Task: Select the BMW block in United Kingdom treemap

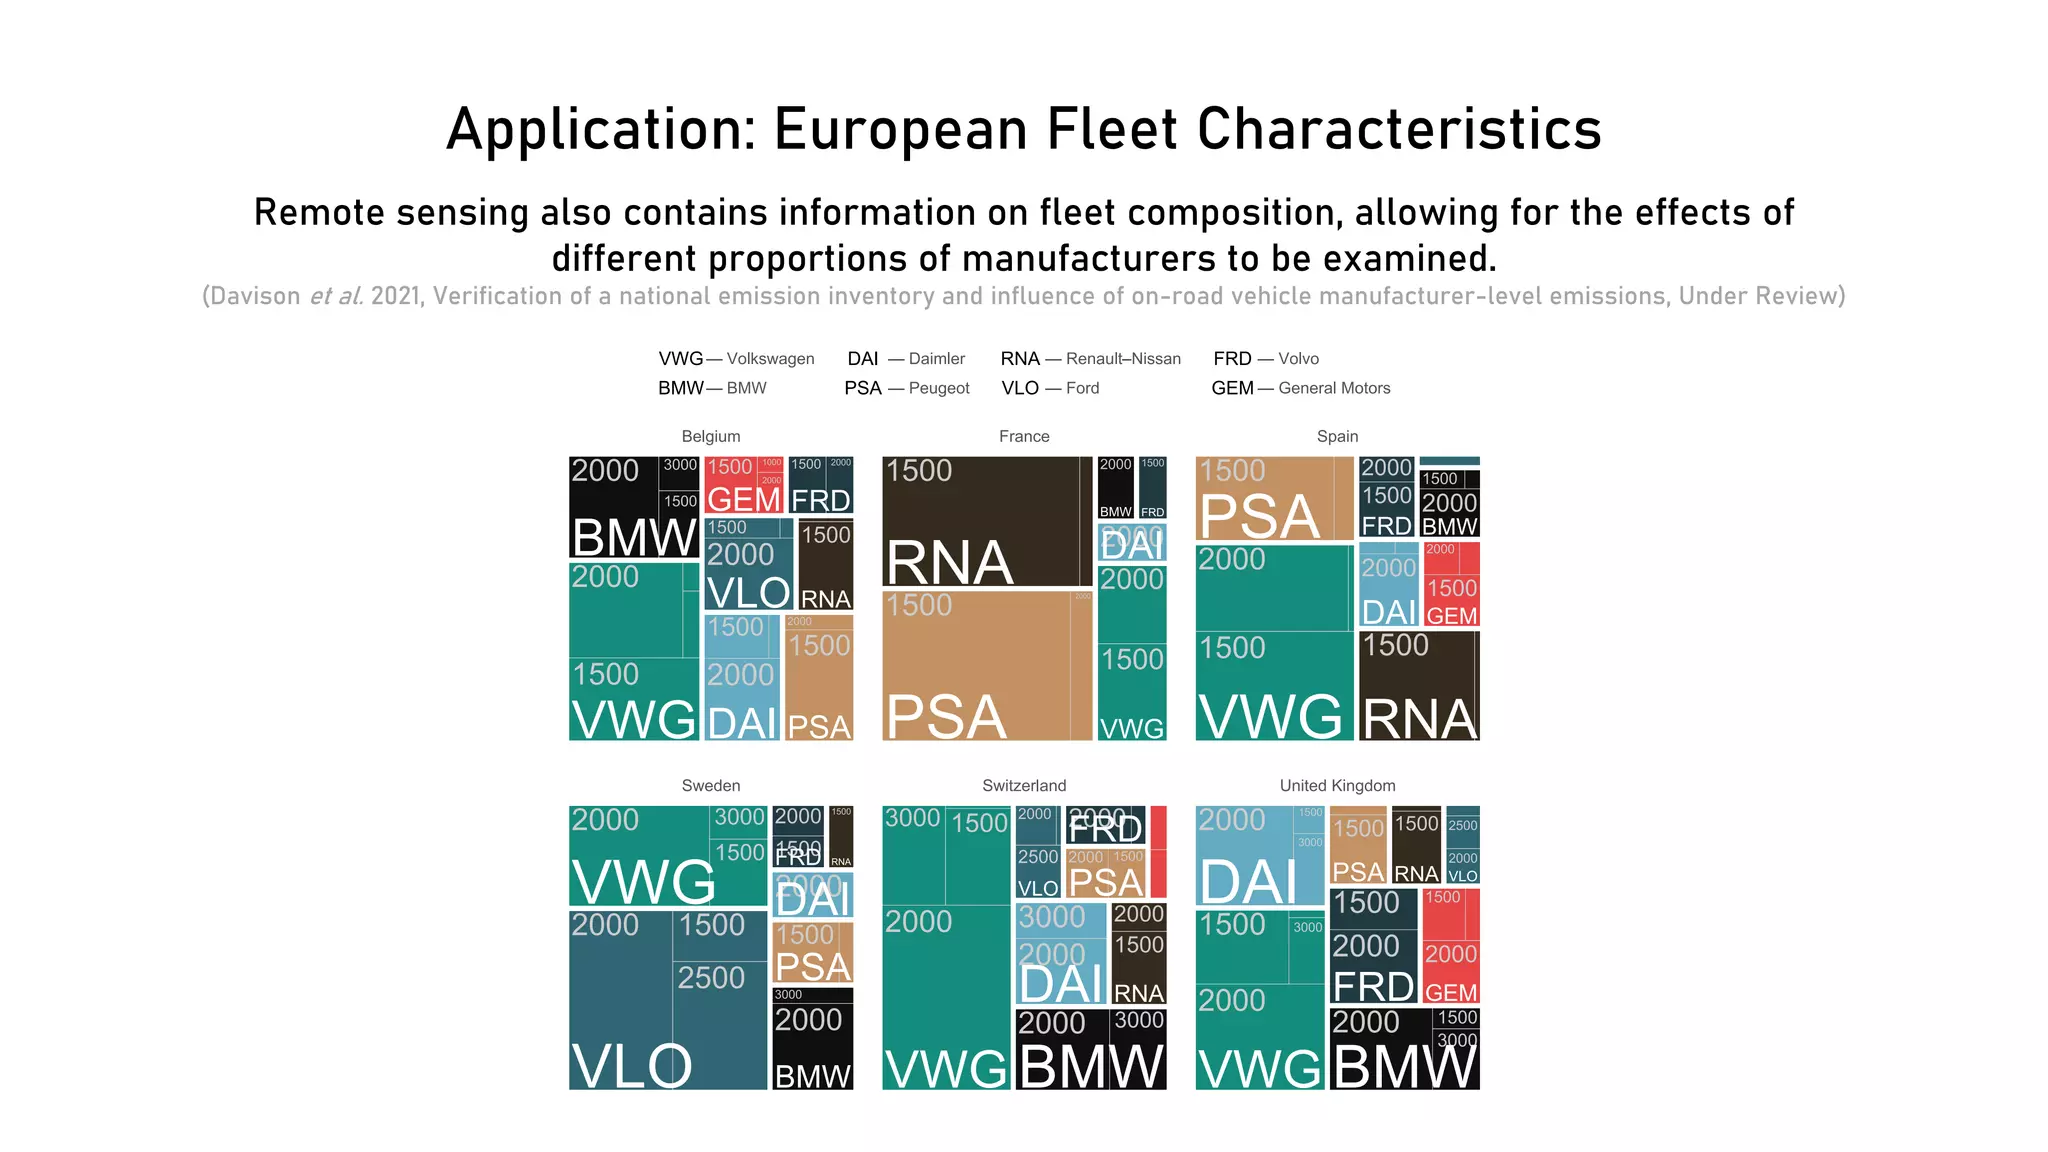Action: tap(1404, 1049)
